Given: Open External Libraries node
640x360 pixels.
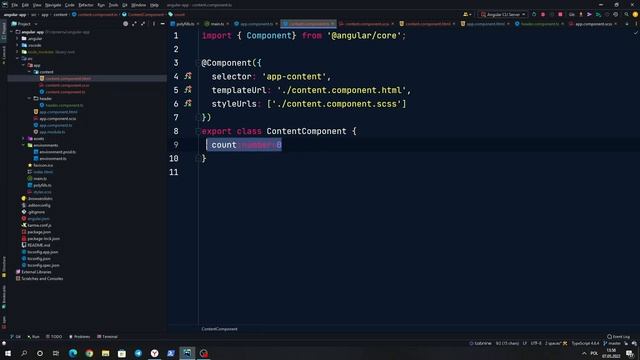Looking at the screenshot, I should point(36,272).
